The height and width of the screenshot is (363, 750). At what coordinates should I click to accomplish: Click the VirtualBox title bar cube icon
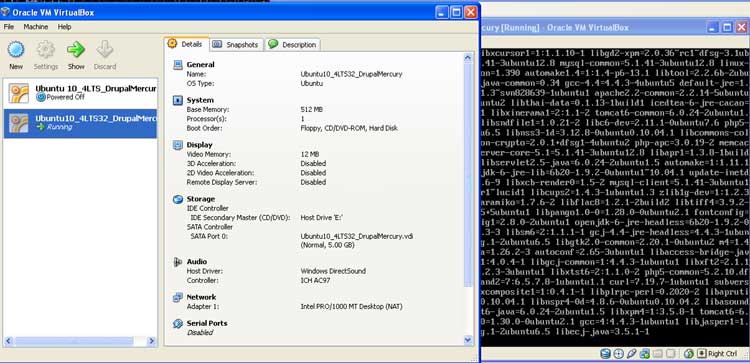point(5,11)
